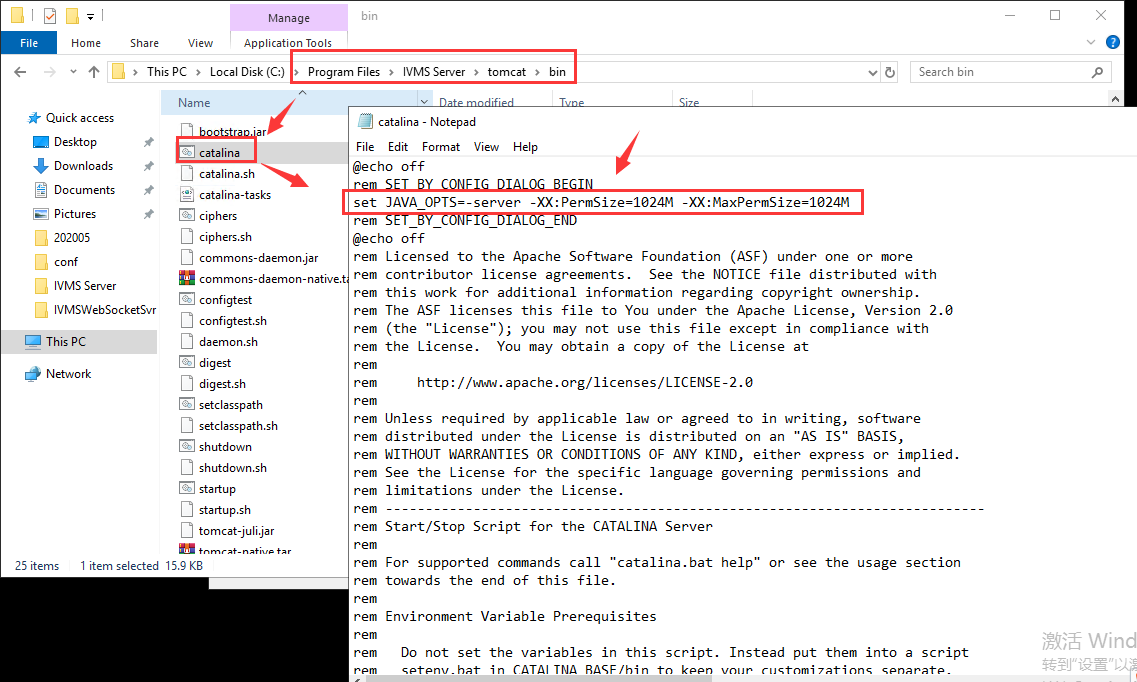This screenshot has width=1137, height=682.
Task: Select catalina.sh in the file list
Action: point(227,174)
